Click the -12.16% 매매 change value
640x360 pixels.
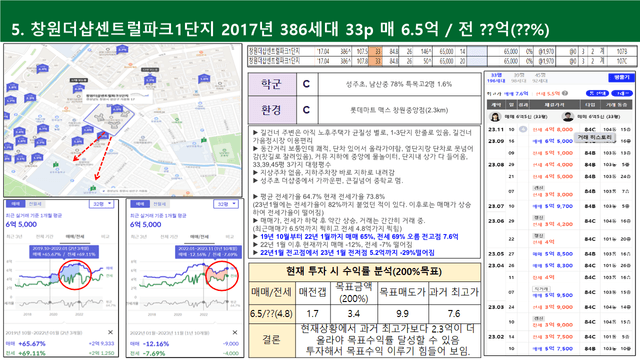coord(156,344)
